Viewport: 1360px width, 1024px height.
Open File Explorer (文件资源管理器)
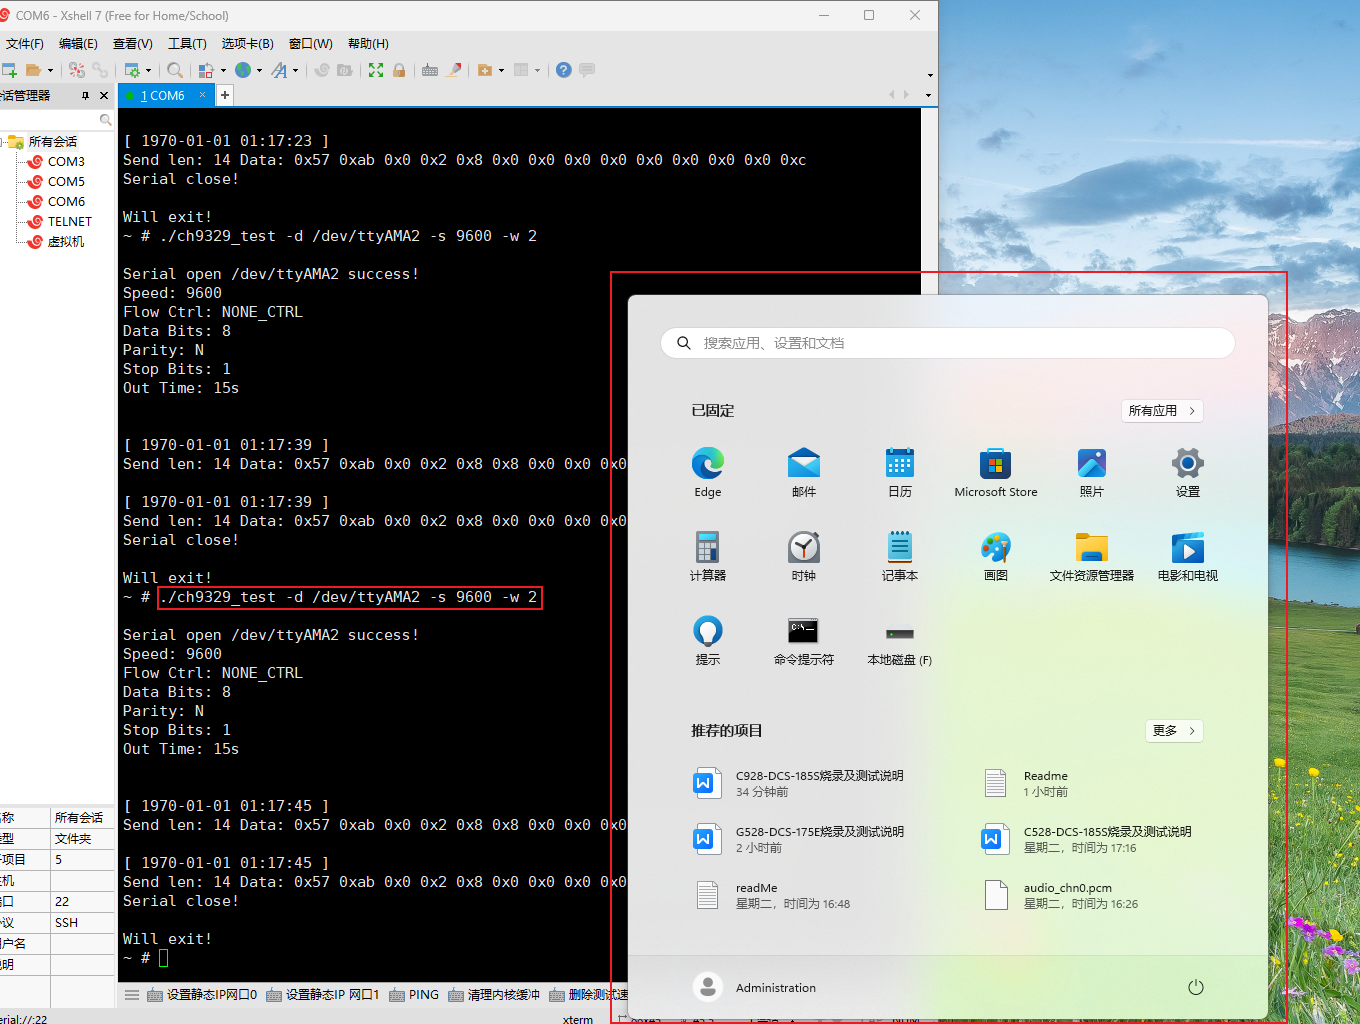click(1092, 557)
